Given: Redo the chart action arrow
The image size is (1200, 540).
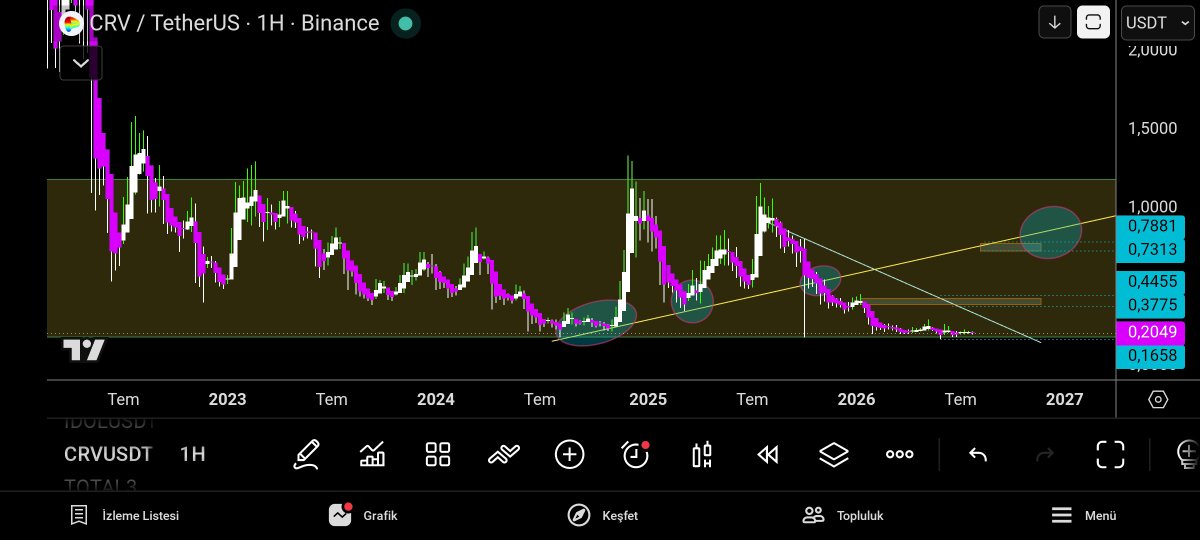Looking at the screenshot, I should point(1045,455).
